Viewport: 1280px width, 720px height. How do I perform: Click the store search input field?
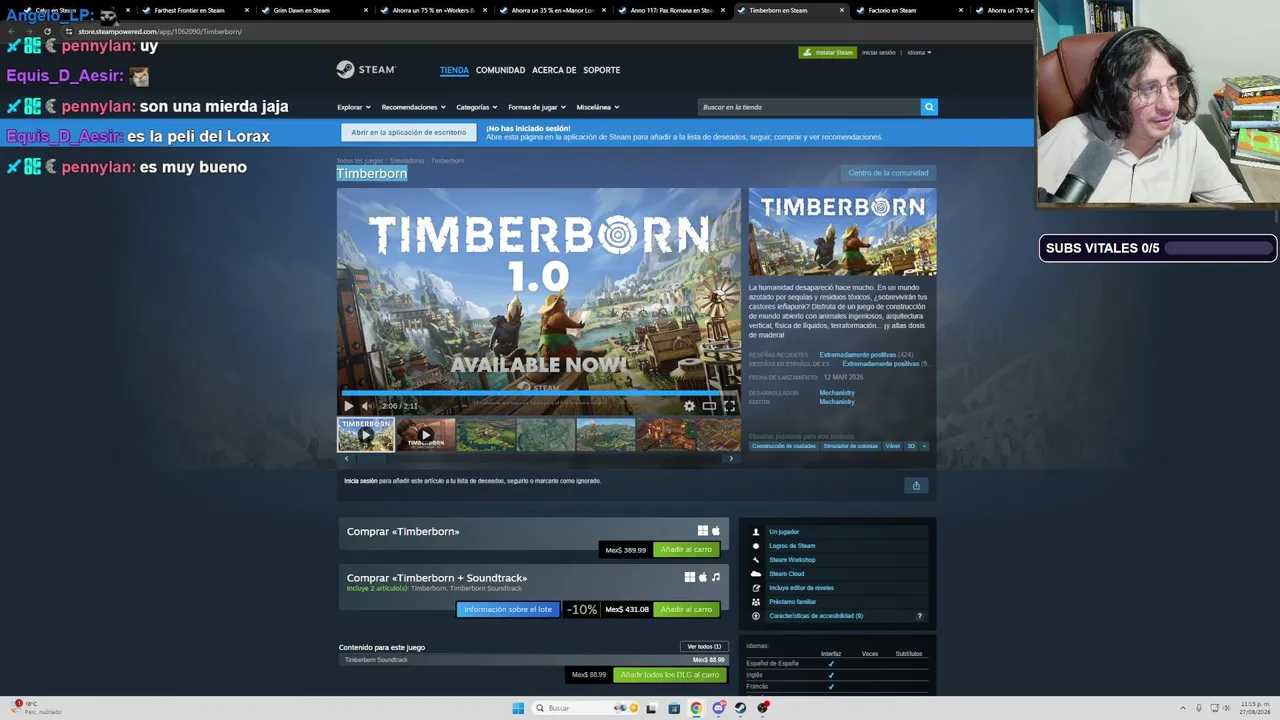[x=809, y=107]
